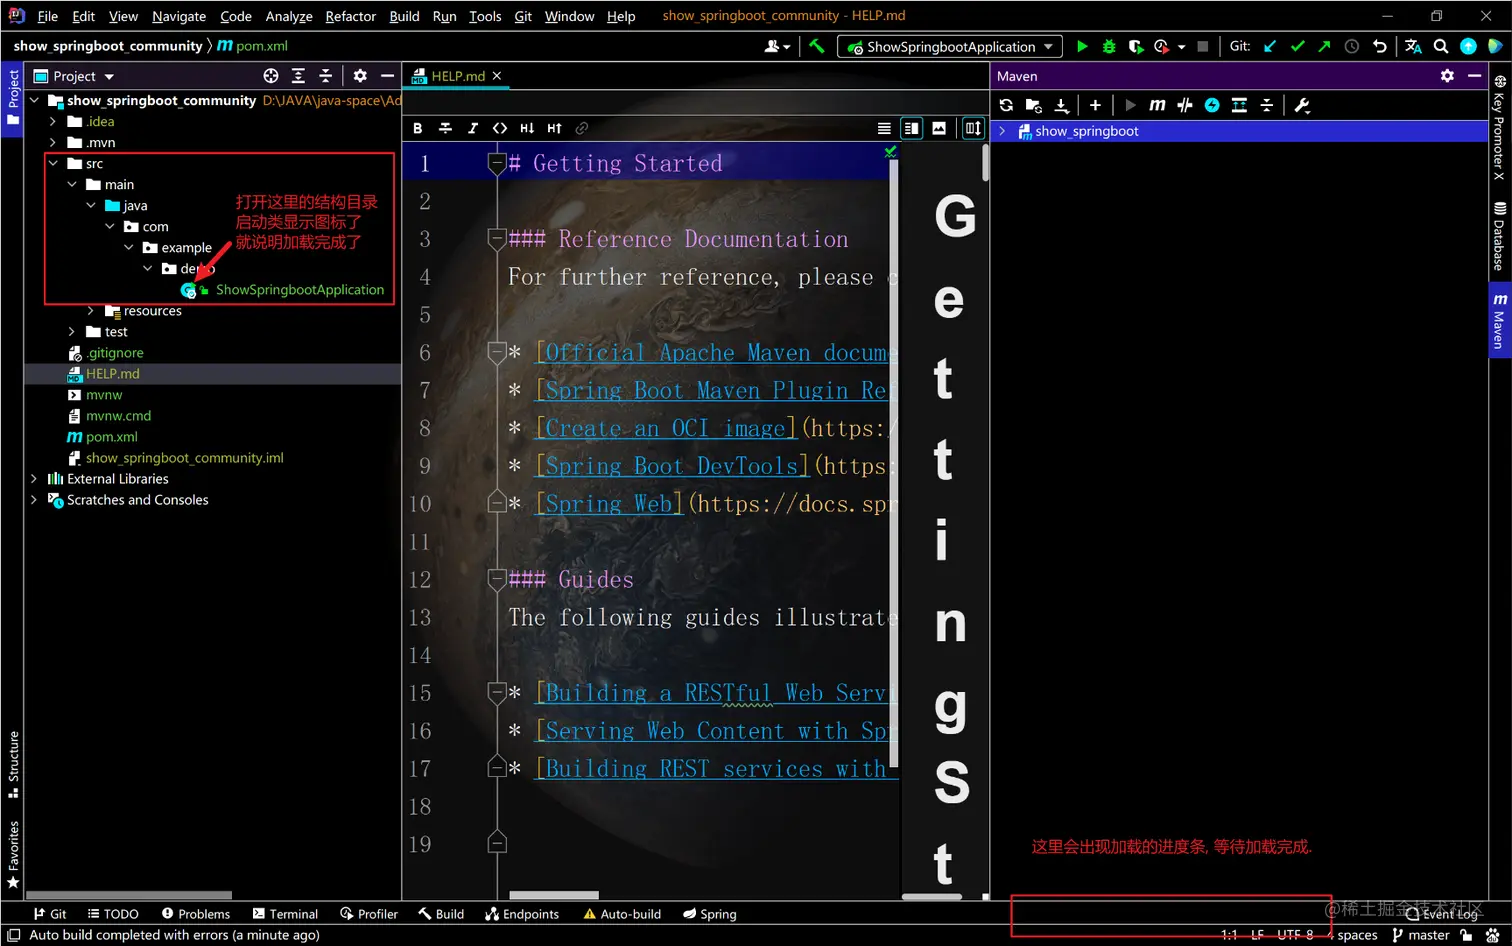Follow the Spring Boot DevTools link
This screenshot has height=946, width=1512.
pyautogui.click(x=672, y=466)
